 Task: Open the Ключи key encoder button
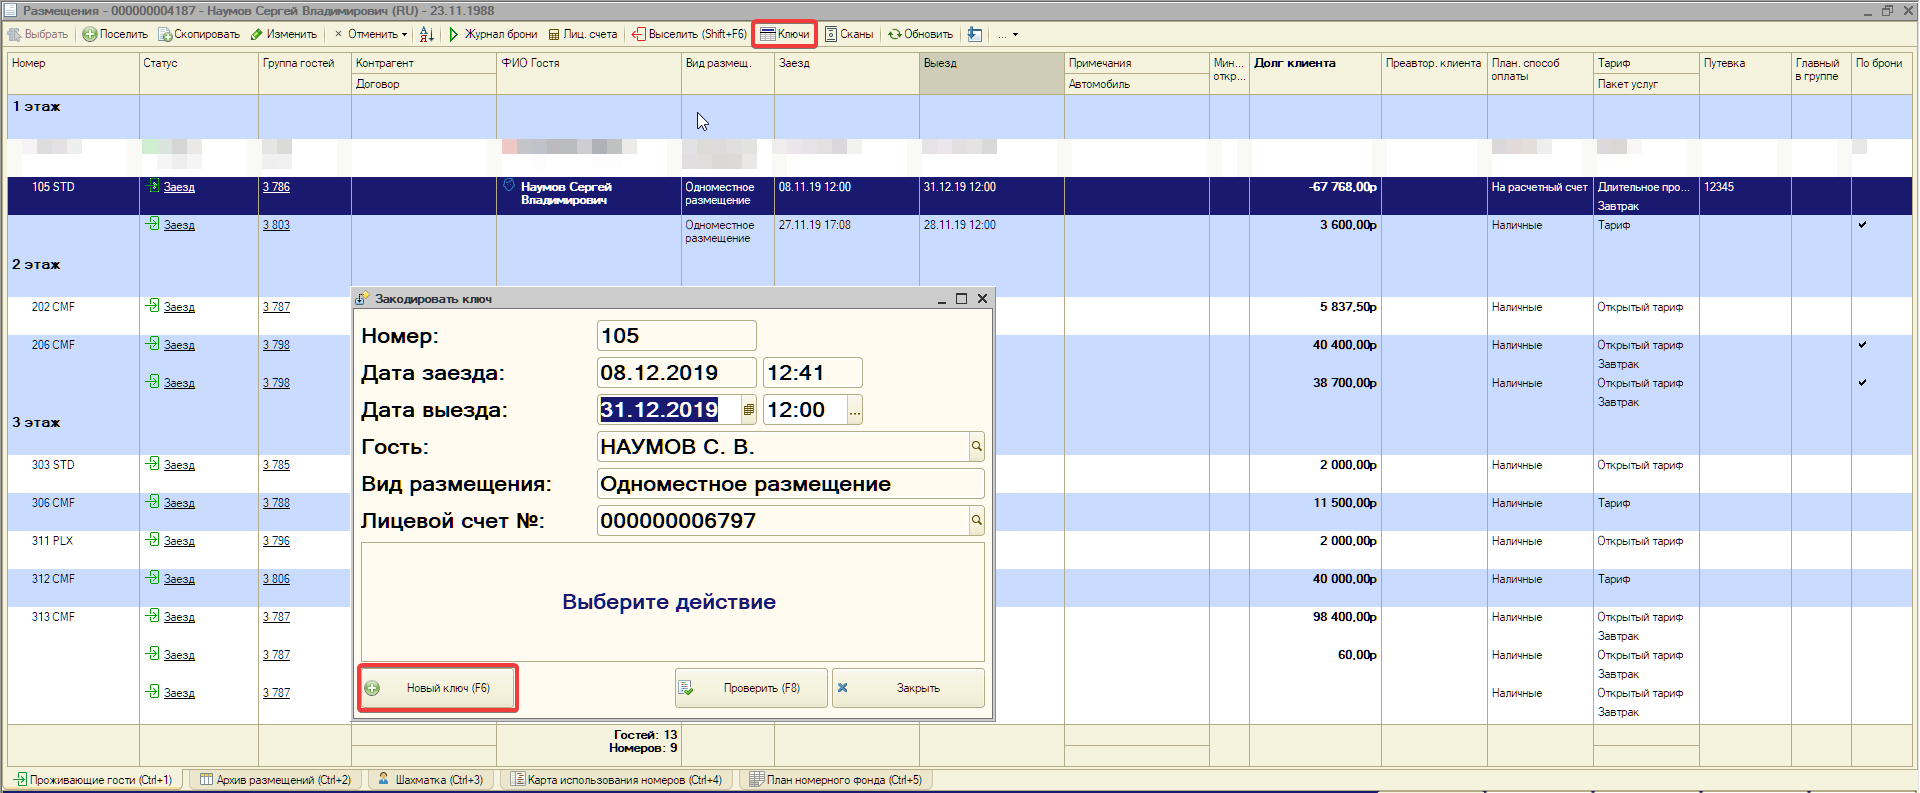(x=785, y=34)
